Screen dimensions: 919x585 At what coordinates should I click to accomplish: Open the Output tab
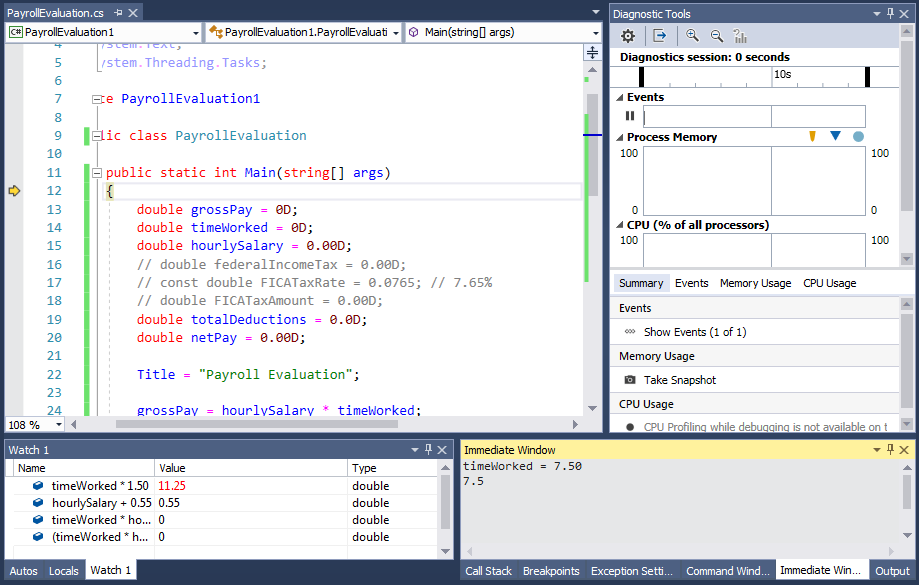pyautogui.click(x=892, y=571)
